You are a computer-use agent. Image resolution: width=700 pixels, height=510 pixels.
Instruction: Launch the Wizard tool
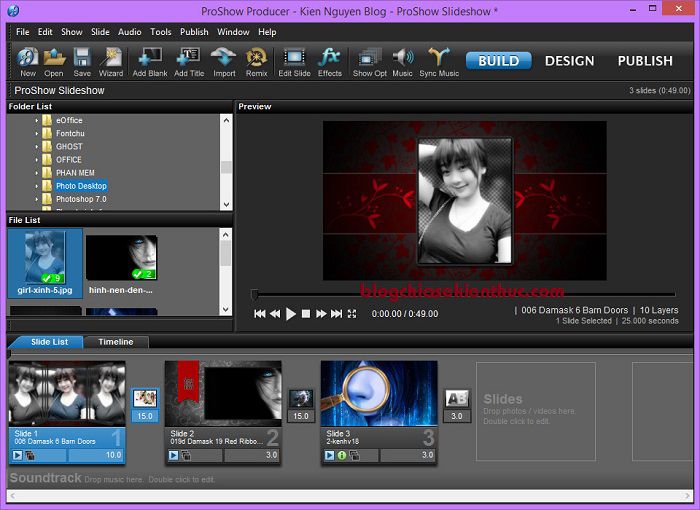[x=111, y=62]
